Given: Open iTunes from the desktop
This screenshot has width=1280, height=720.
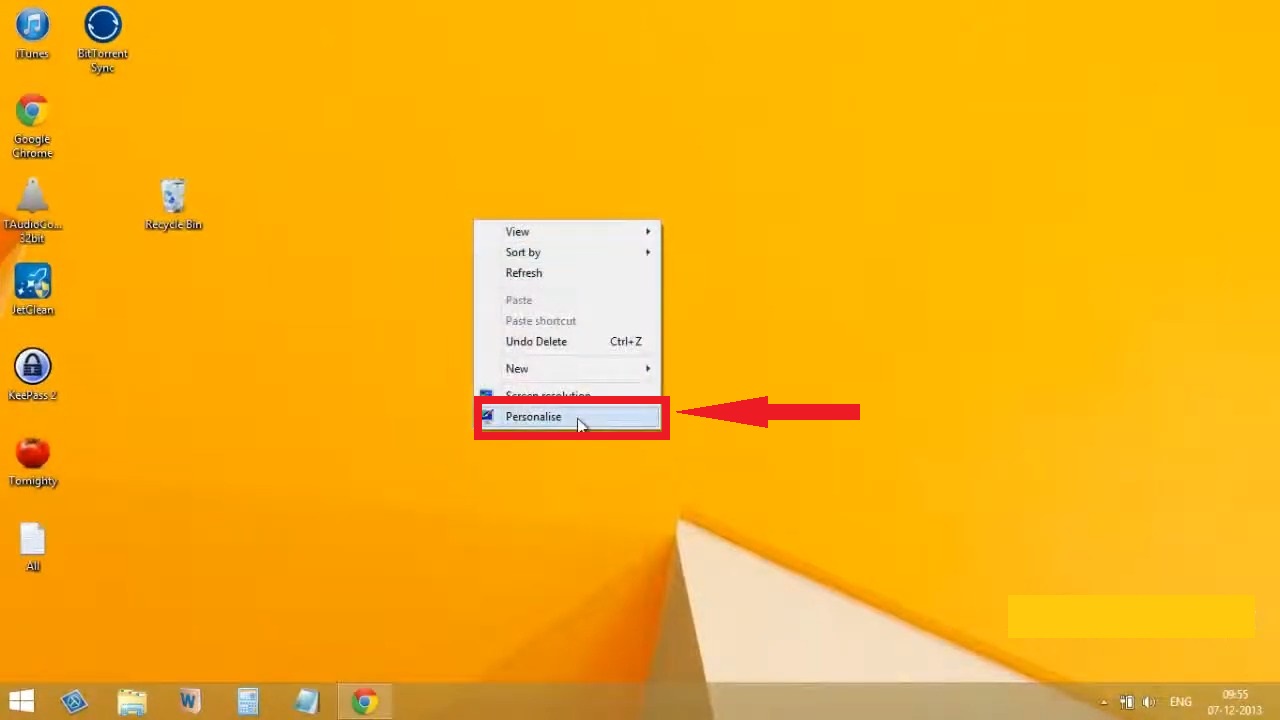Looking at the screenshot, I should click(32, 25).
